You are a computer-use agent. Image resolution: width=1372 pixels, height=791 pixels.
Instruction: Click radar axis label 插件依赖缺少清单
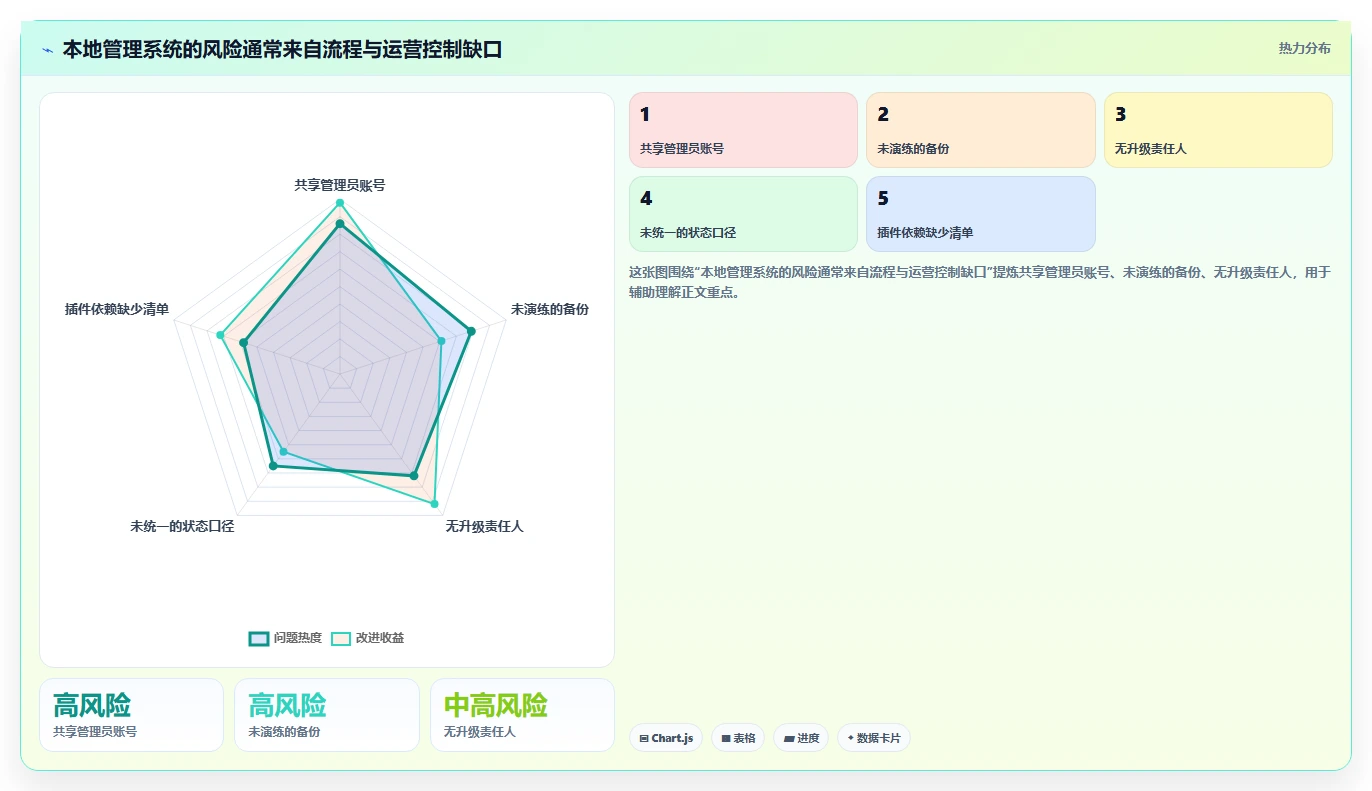click(x=117, y=309)
